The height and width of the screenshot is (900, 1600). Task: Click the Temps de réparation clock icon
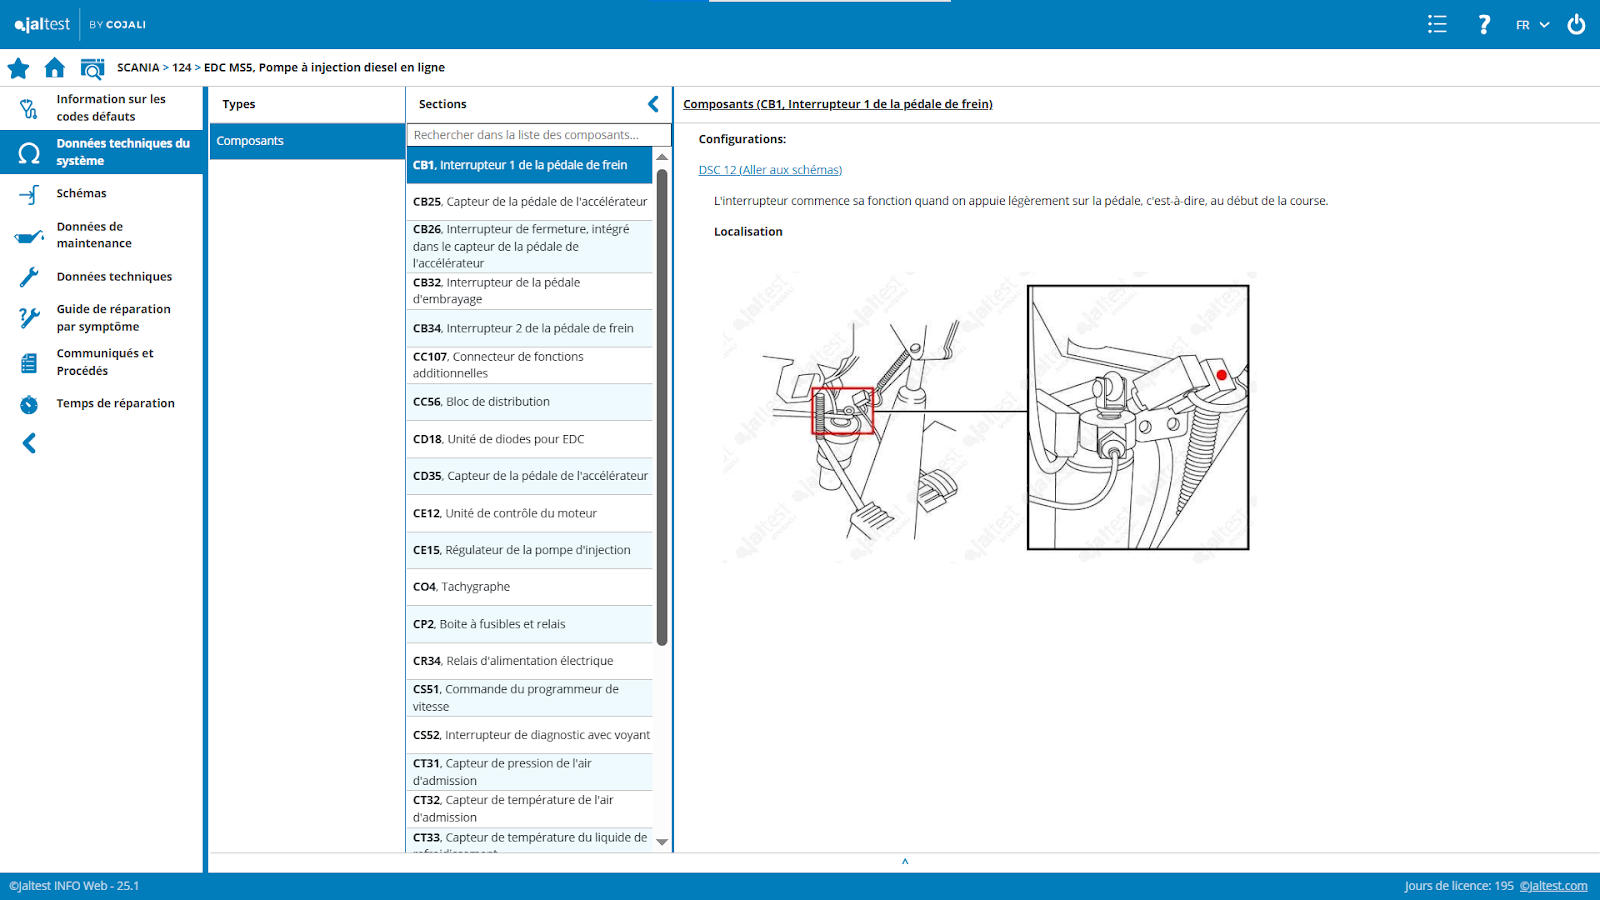29,404
